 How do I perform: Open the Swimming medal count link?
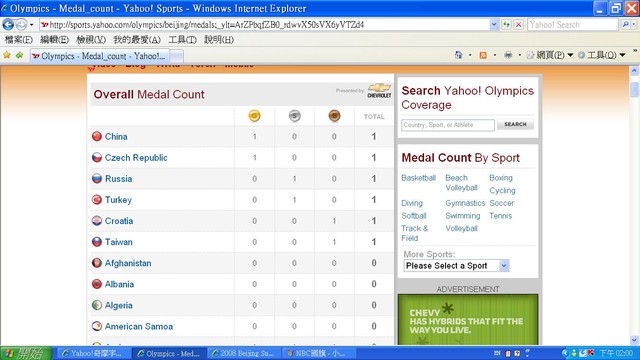462,216
